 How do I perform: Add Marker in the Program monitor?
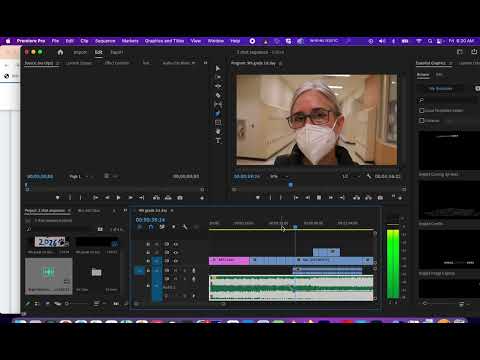pyautogui.click(x=258, y=198)
